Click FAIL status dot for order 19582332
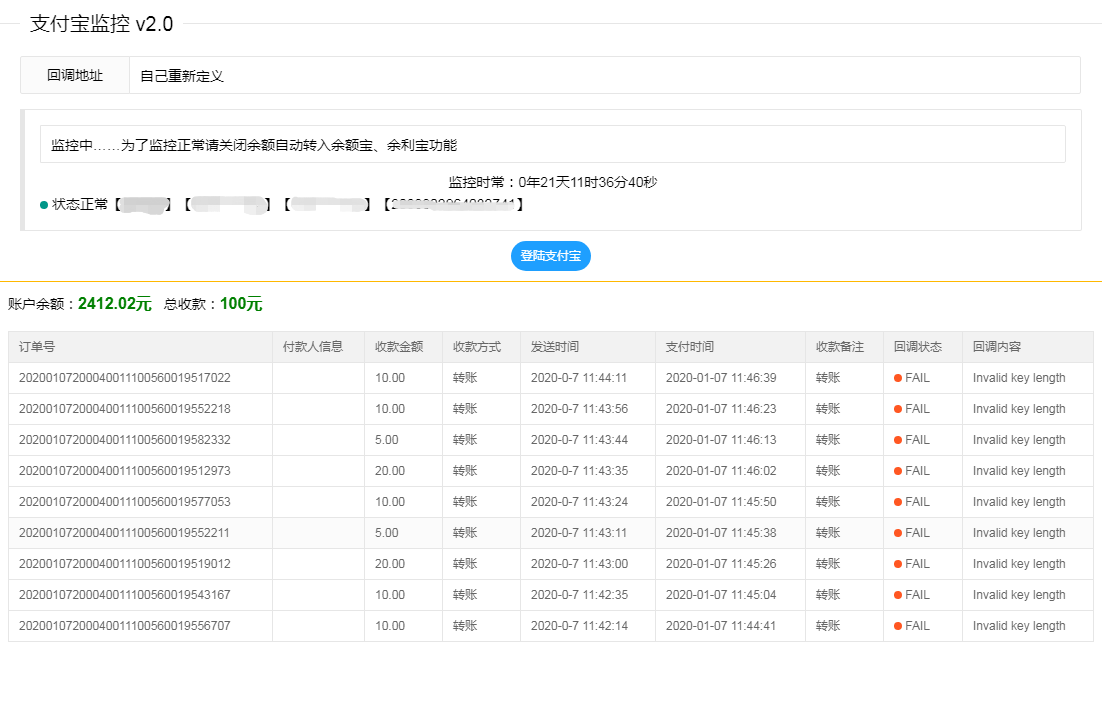 (x=897, y=440)
